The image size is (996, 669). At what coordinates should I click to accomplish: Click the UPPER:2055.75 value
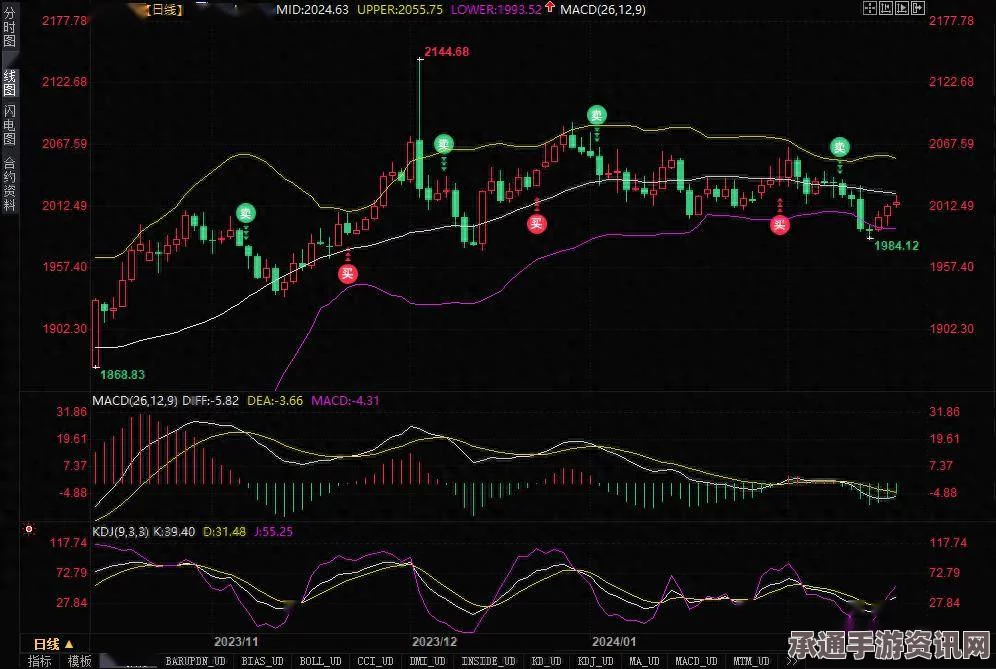(400, 10)
